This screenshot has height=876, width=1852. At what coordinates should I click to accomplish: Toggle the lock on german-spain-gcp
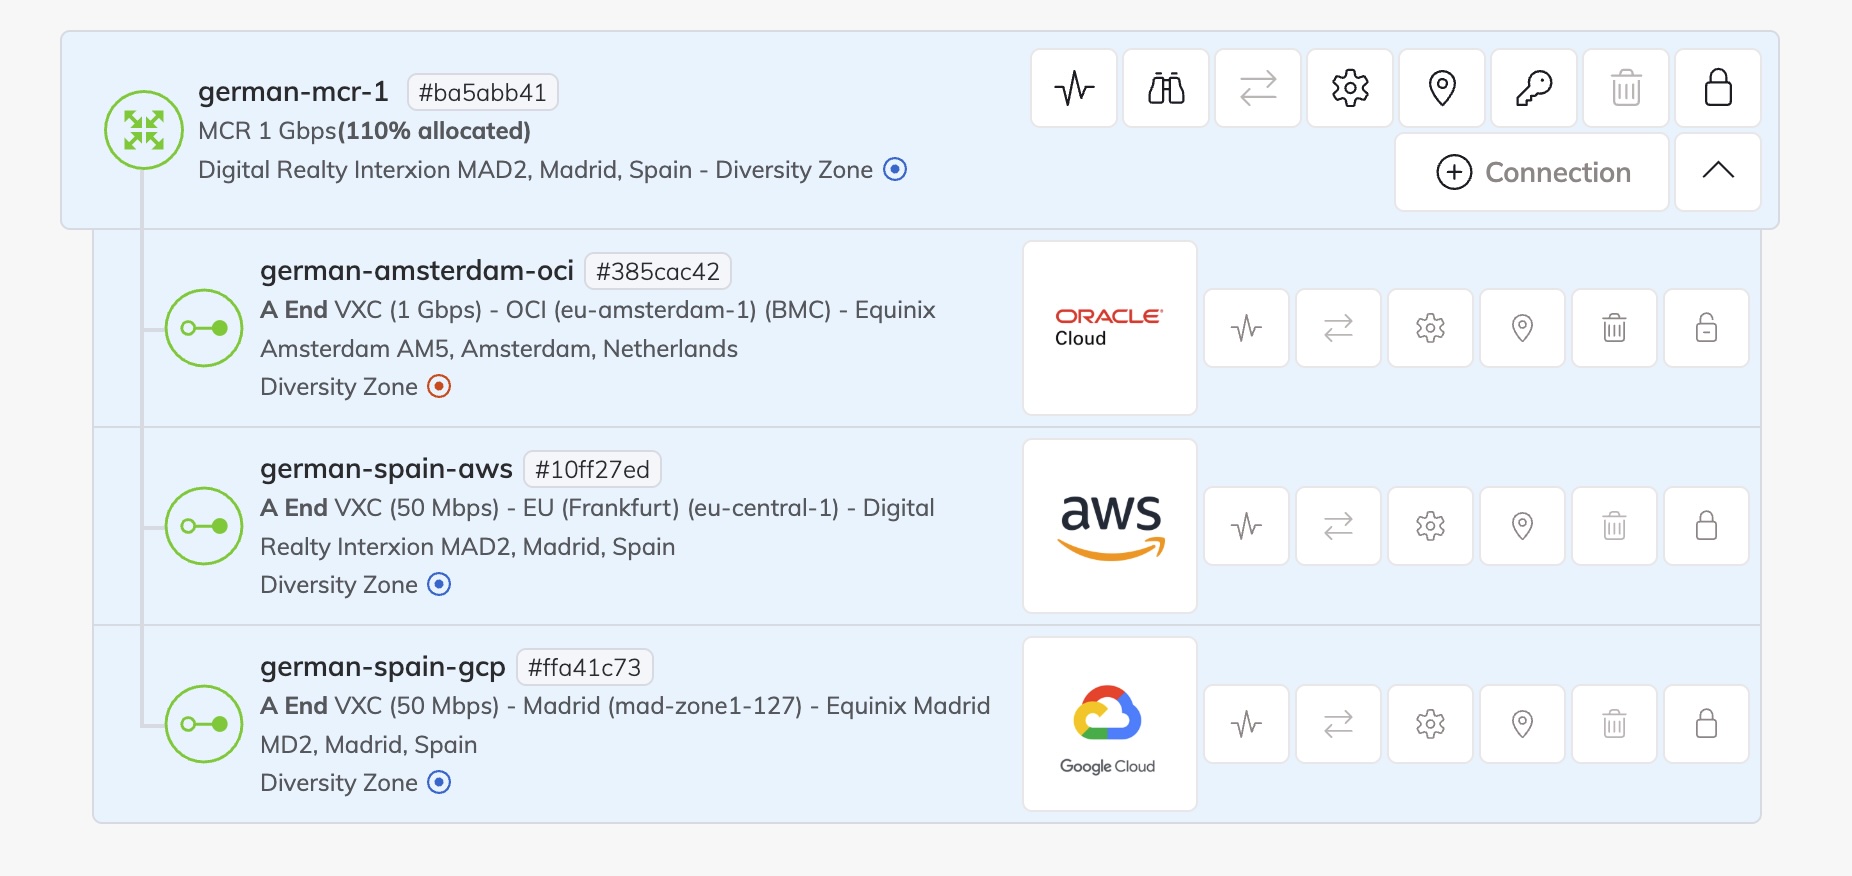(x=1705, y=724)
